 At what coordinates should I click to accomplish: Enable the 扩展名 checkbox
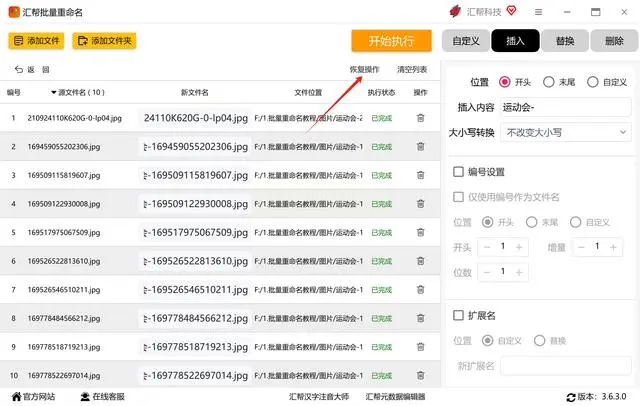click(x=458, y=315)
